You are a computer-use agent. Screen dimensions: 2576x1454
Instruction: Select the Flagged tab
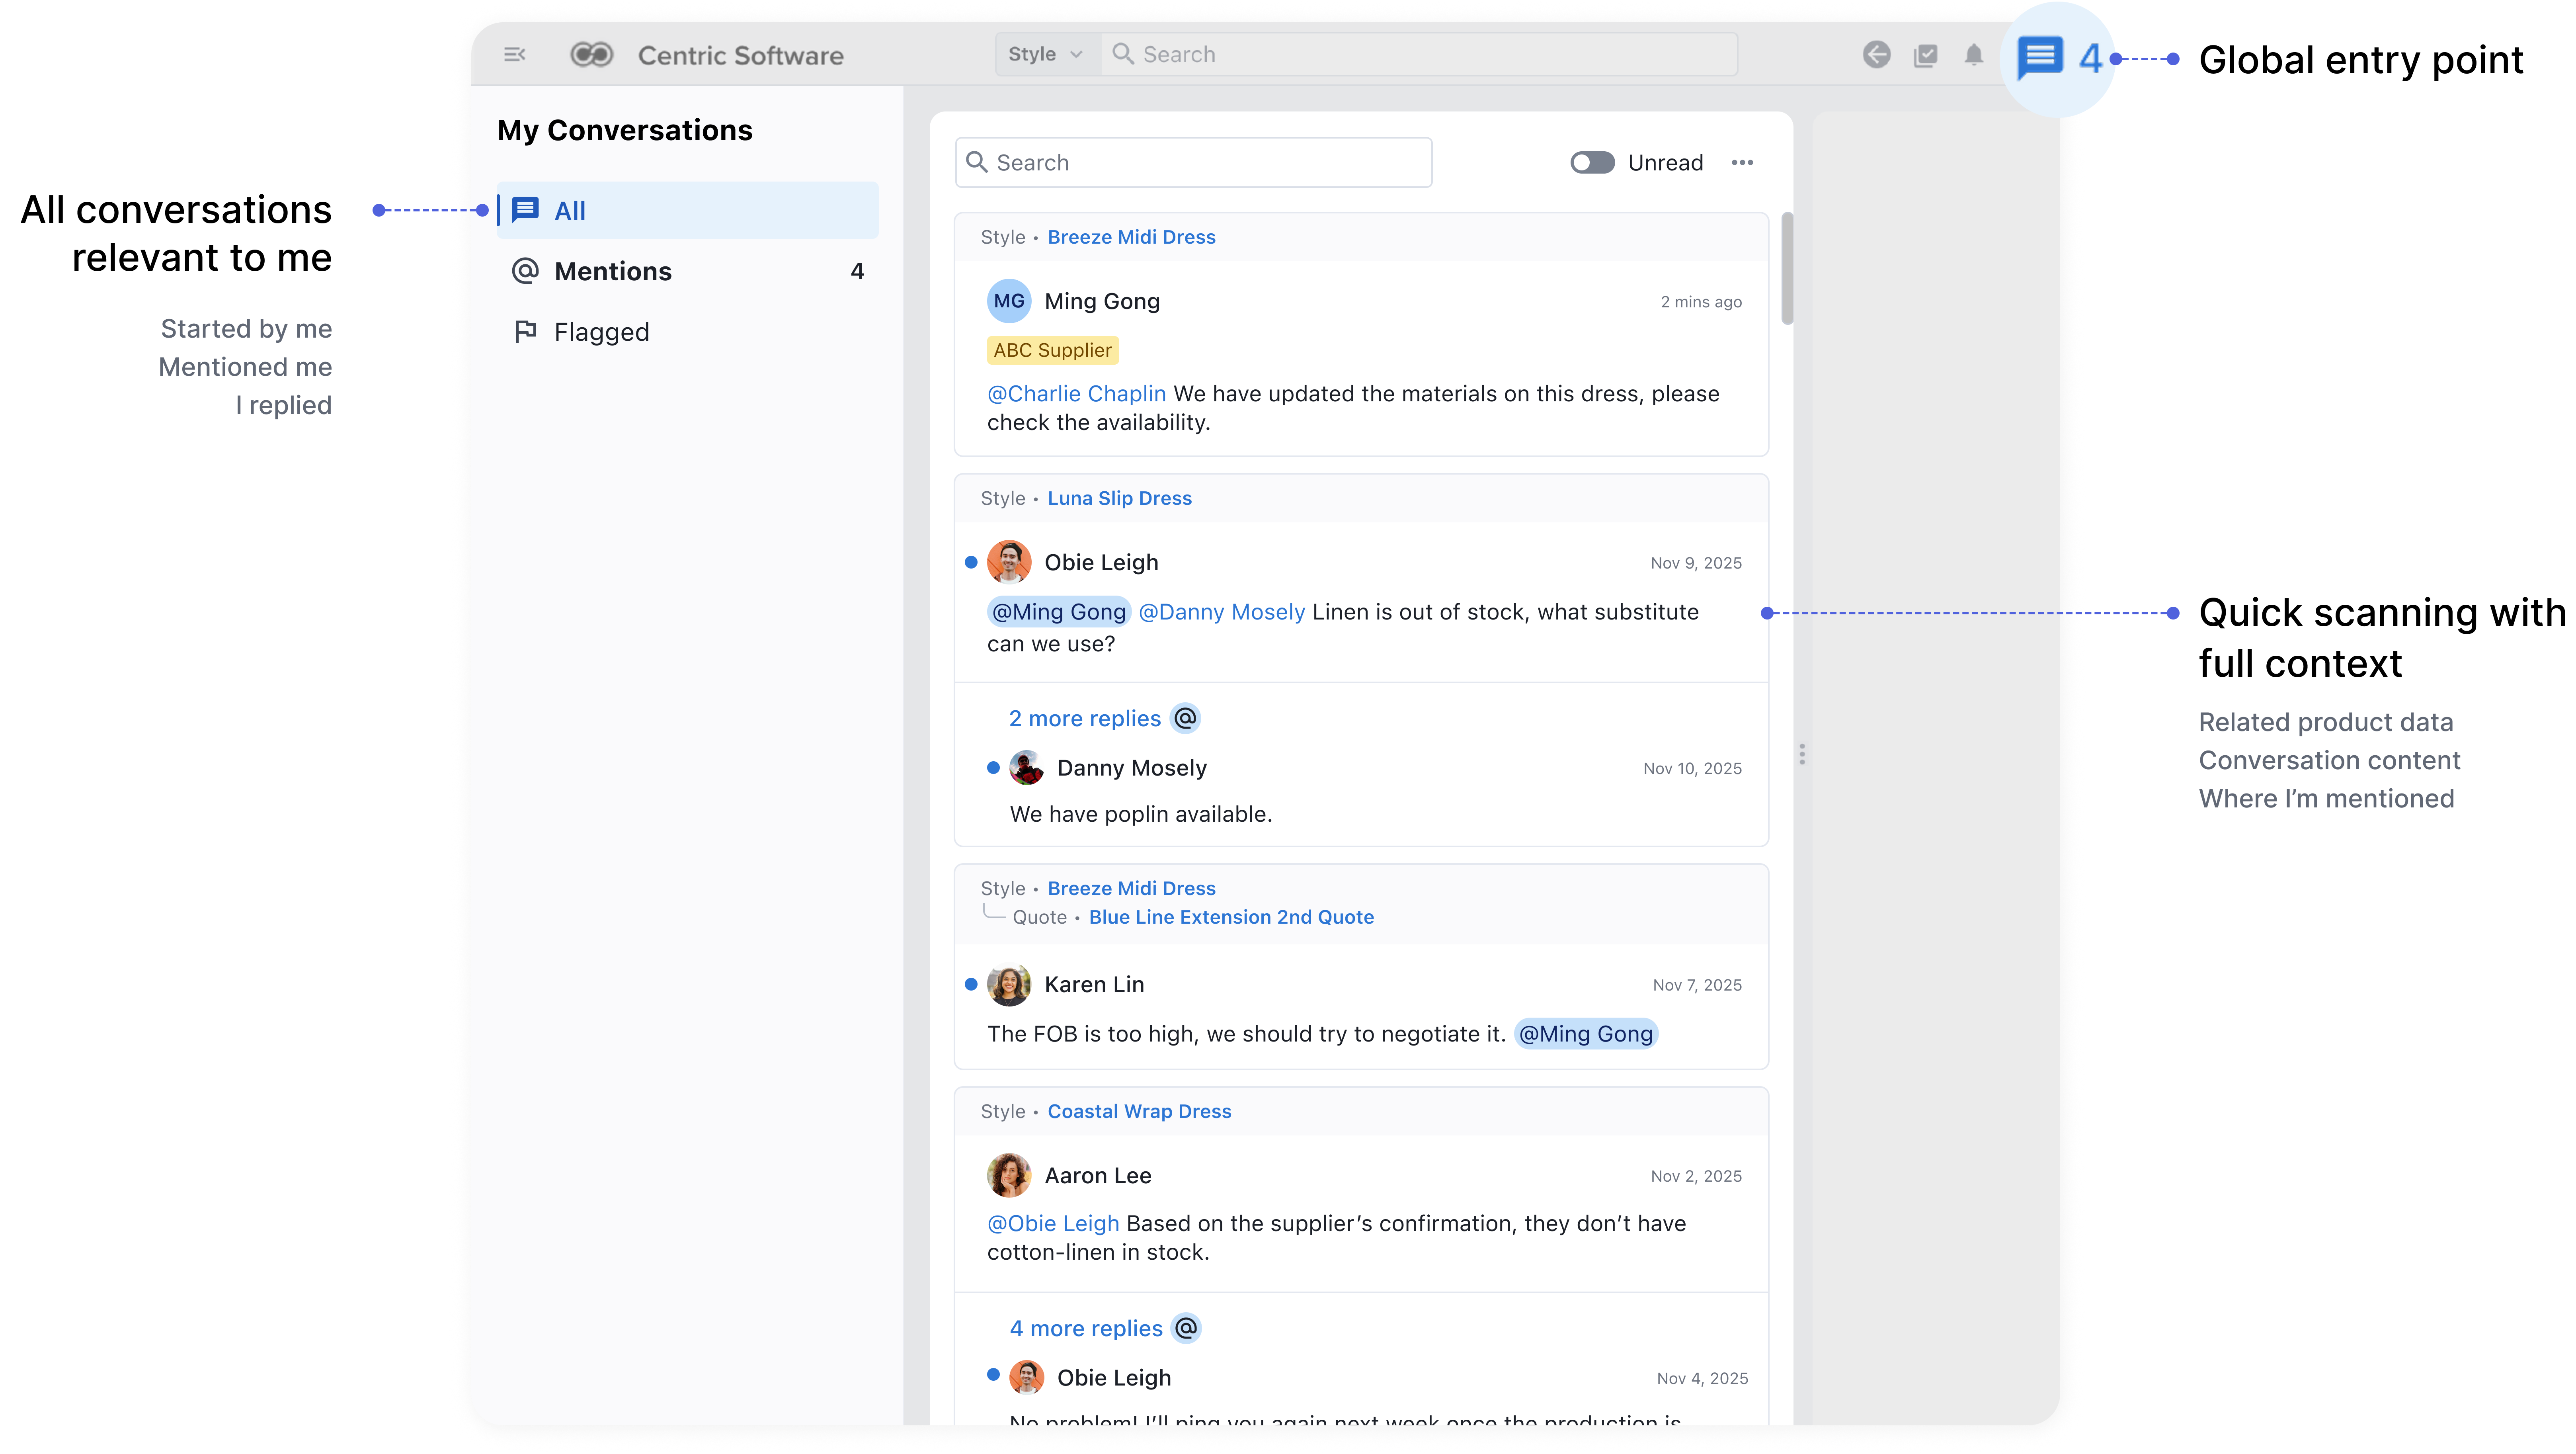click(x=601, y=332)
